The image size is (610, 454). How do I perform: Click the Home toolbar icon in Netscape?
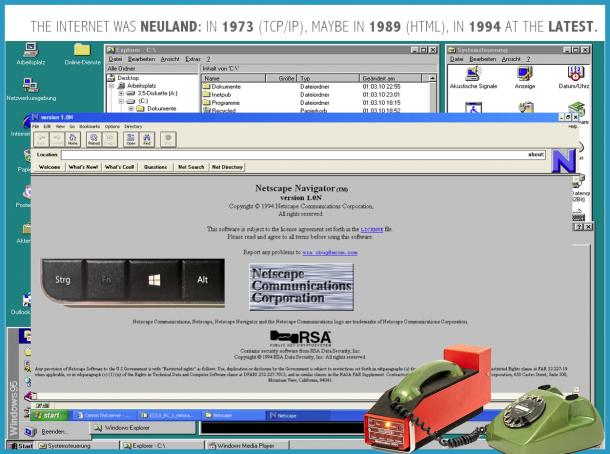73,140
